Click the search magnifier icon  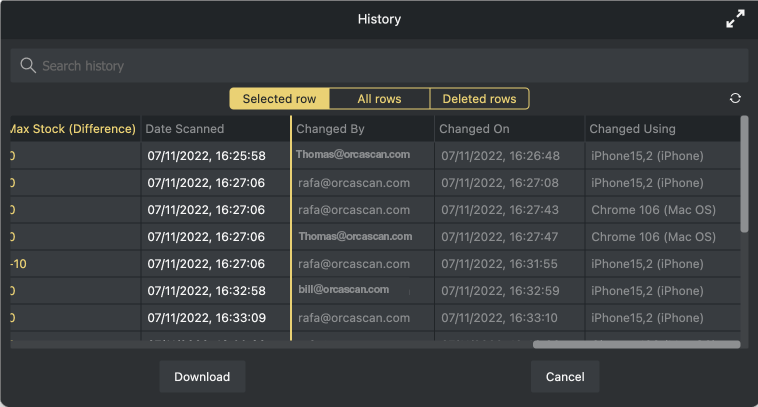pyautogui.click(x=27, y=66)
